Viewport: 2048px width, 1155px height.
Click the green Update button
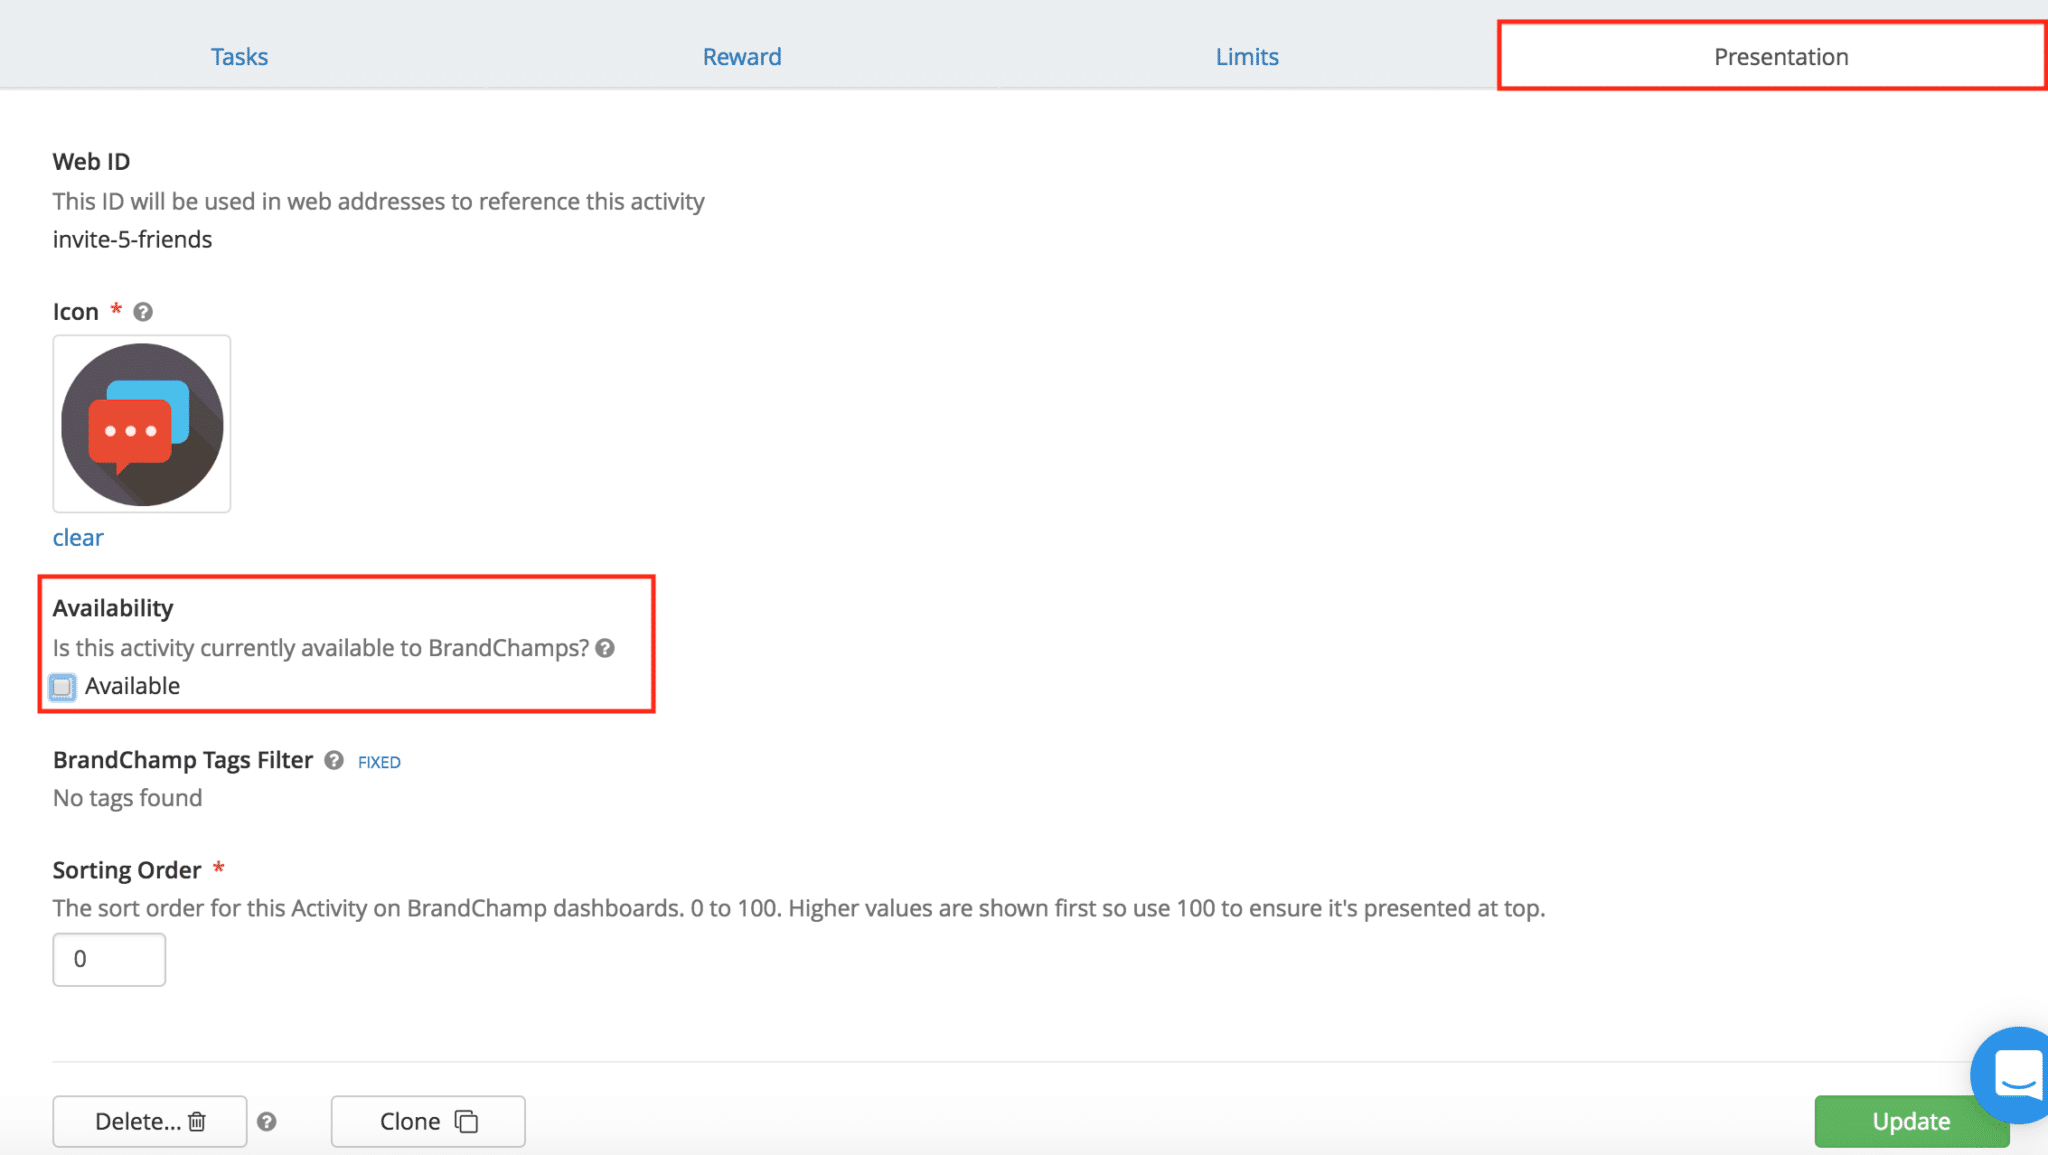click(x=1911, y=1121)
